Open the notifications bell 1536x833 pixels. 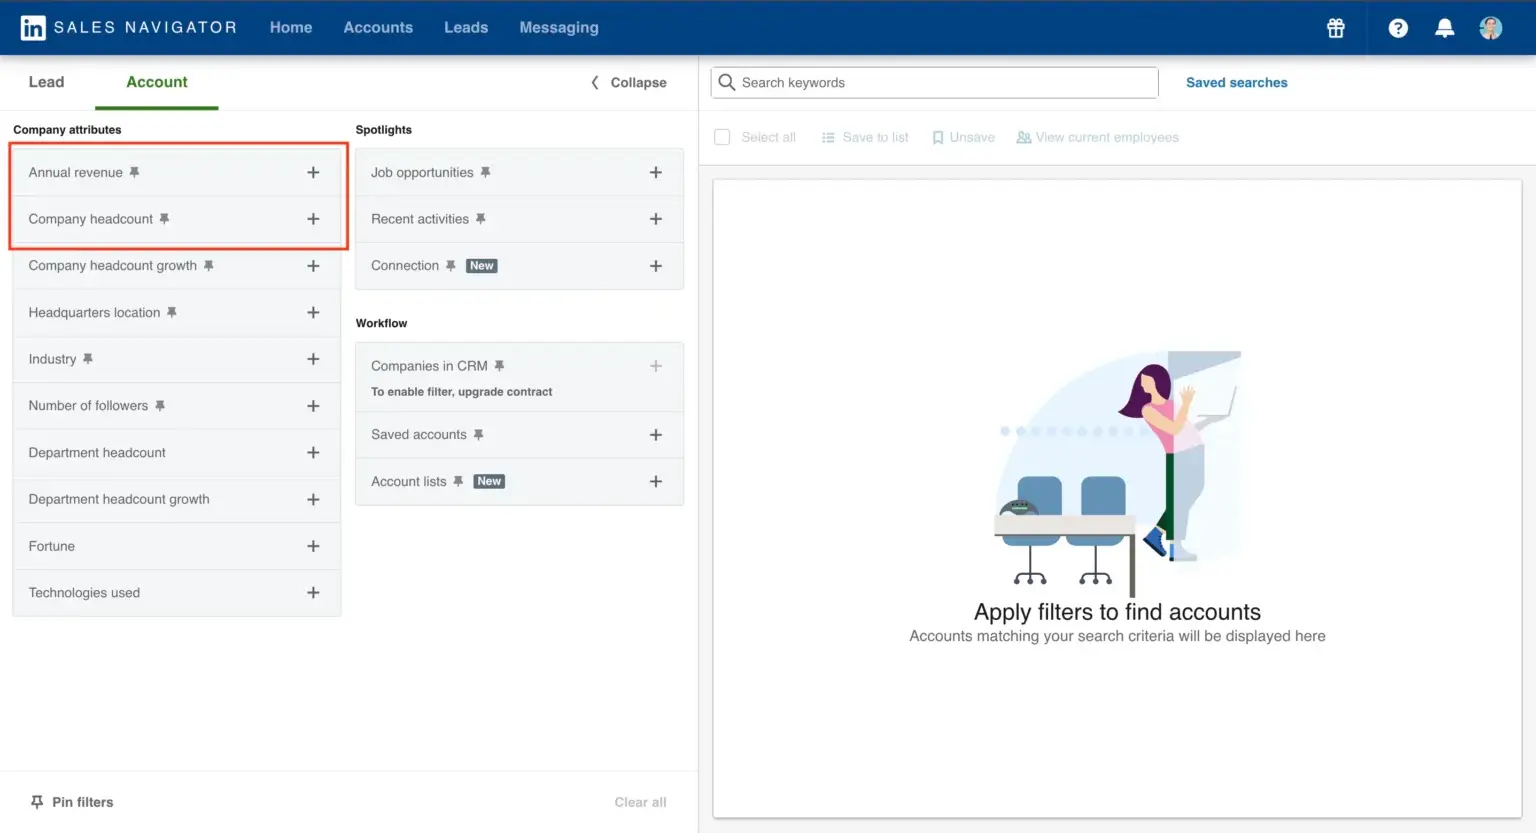(1445, 28)
